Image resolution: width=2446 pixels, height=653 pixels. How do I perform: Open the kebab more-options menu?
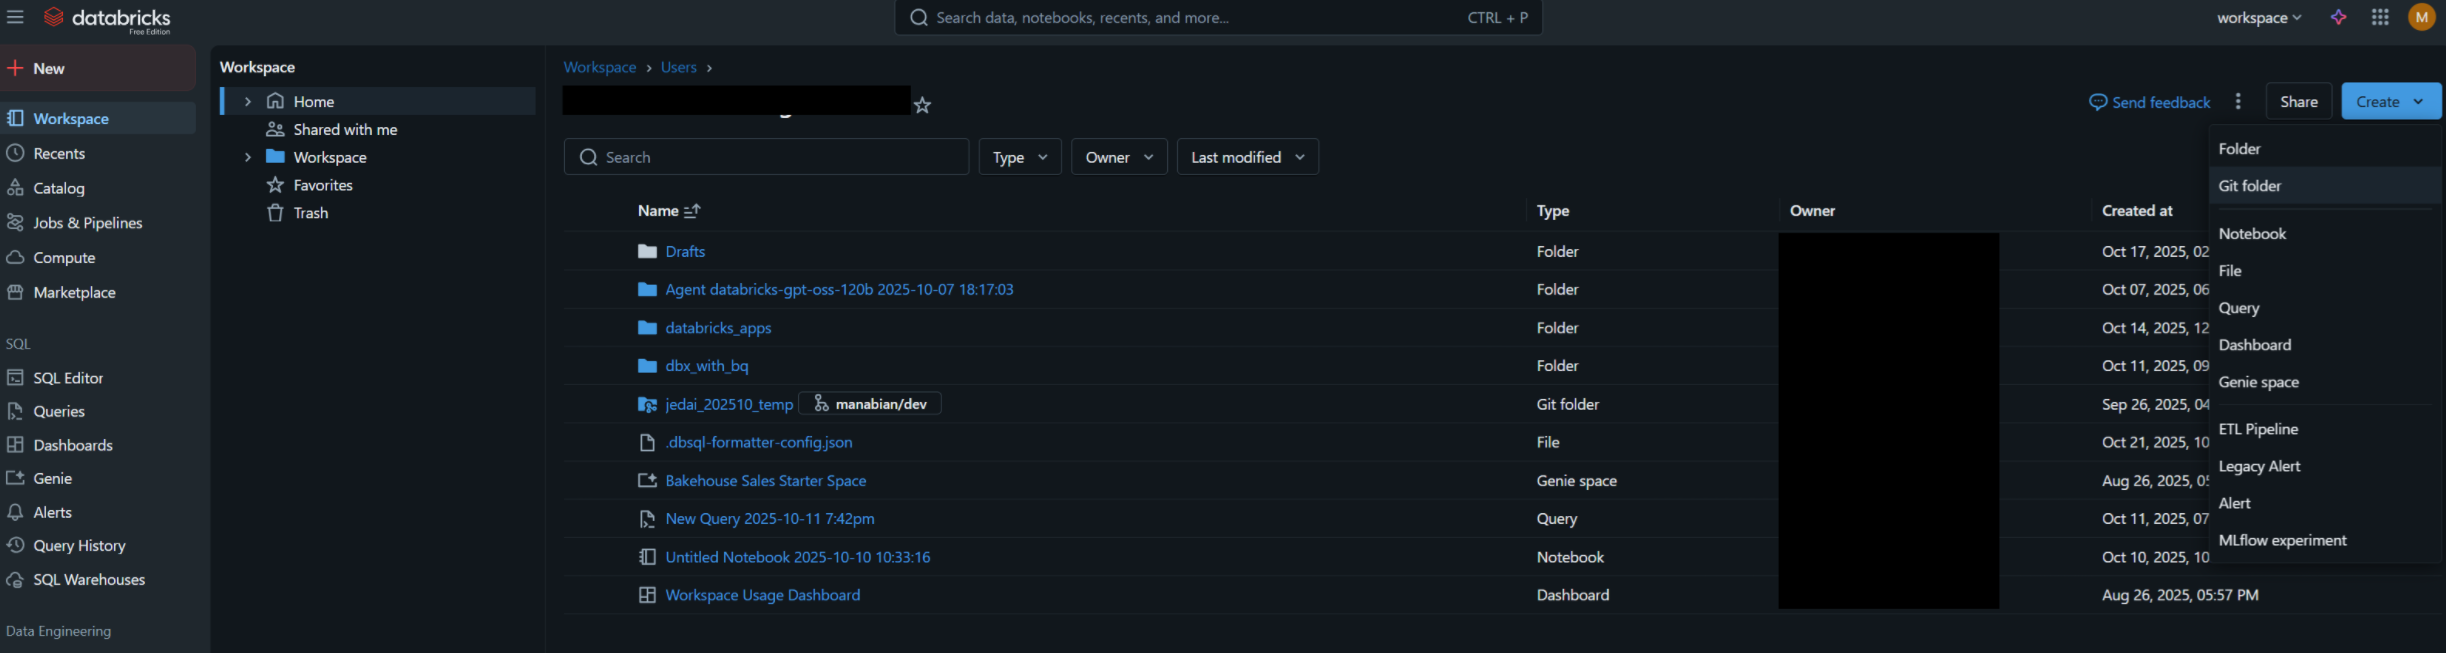point(2238,102)
